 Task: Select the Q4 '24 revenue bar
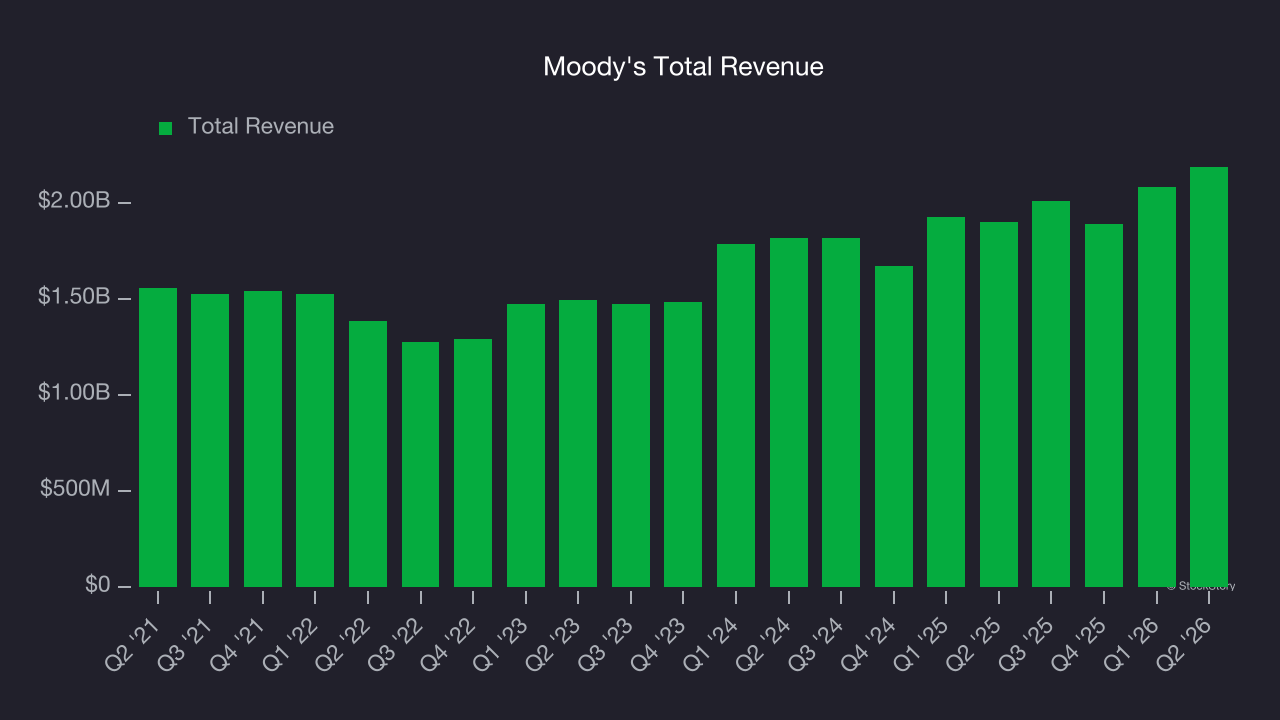894,426
